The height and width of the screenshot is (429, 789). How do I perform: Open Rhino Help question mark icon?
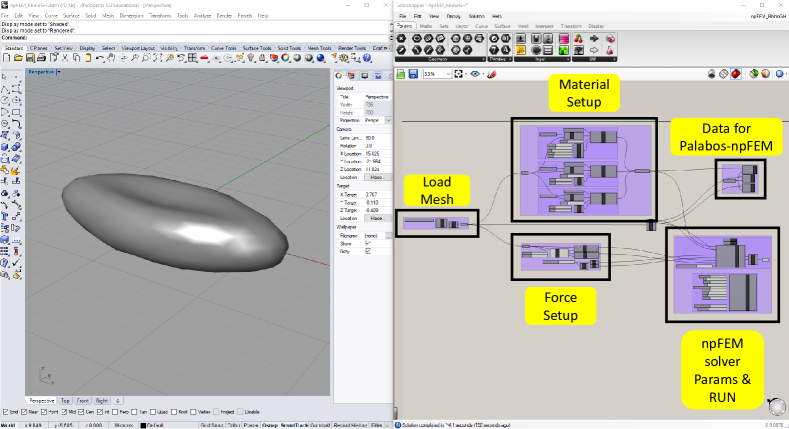click(x=367, y=58)
